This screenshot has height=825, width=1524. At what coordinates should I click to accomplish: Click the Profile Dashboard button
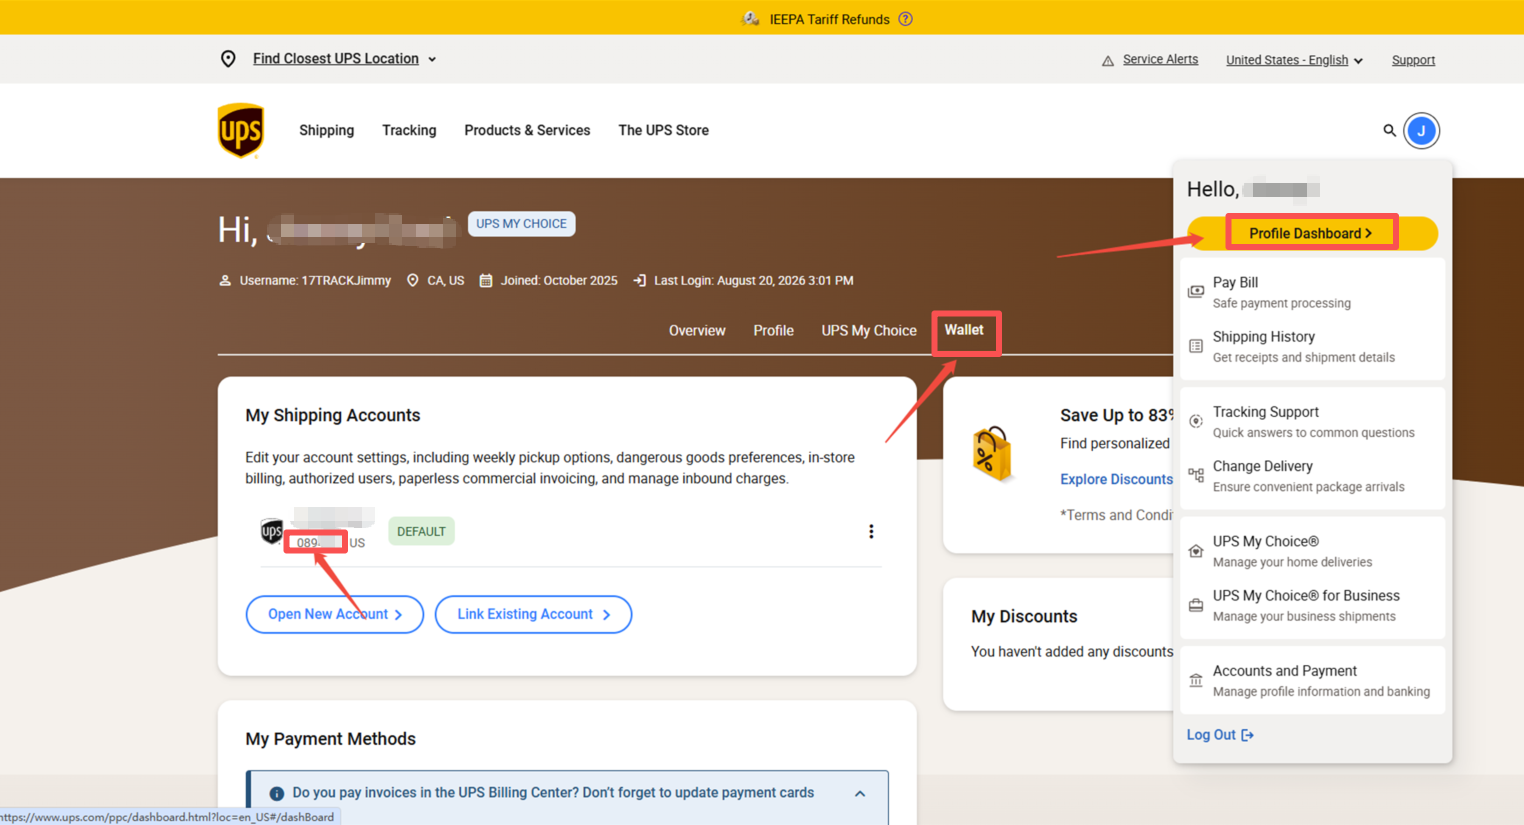(x=1312, y=233)
